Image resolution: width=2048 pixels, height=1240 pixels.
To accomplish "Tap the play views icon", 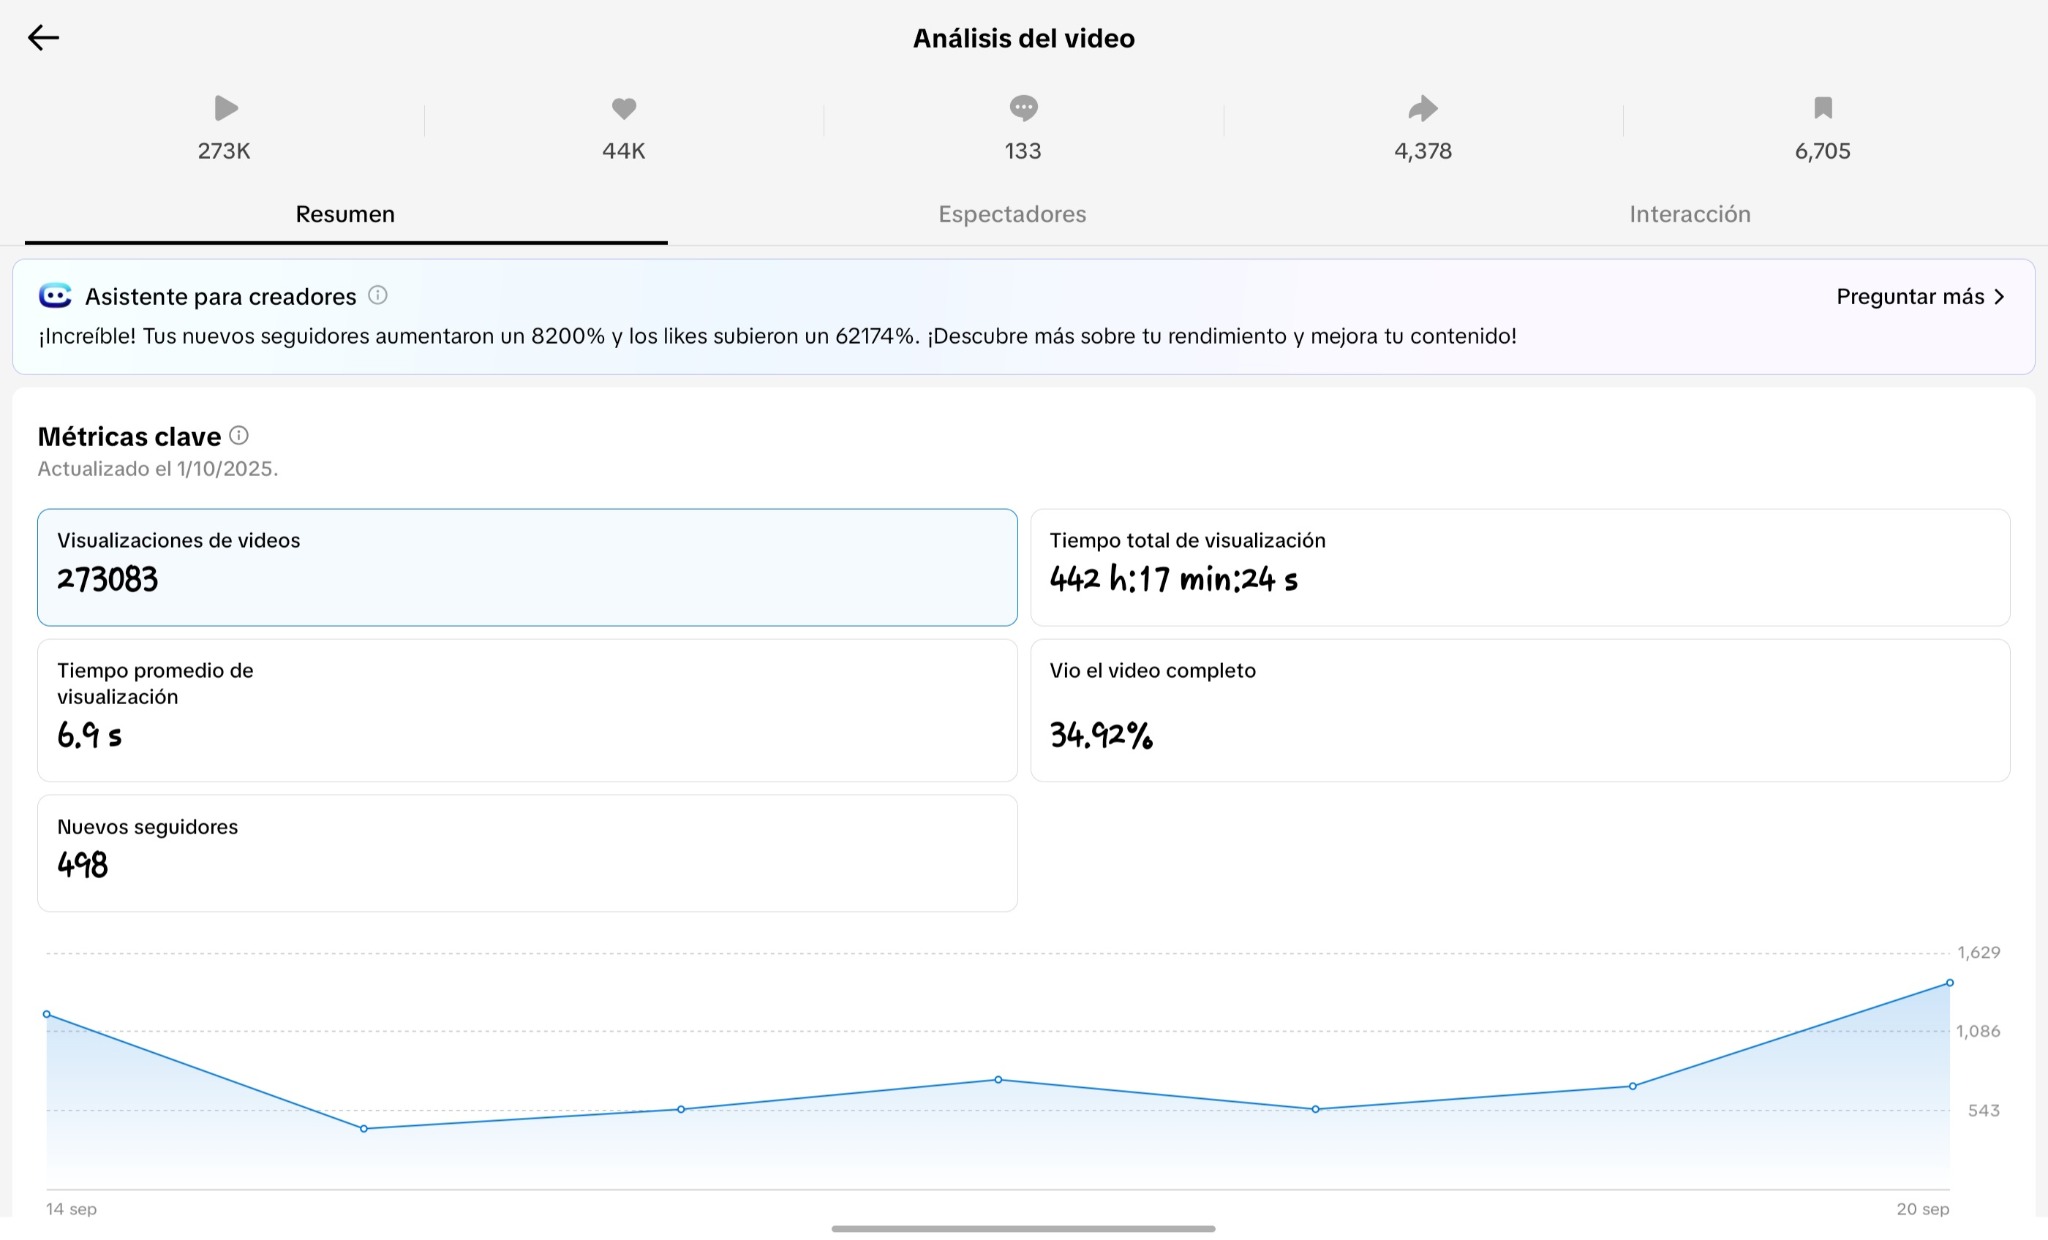I will point(225,108).
